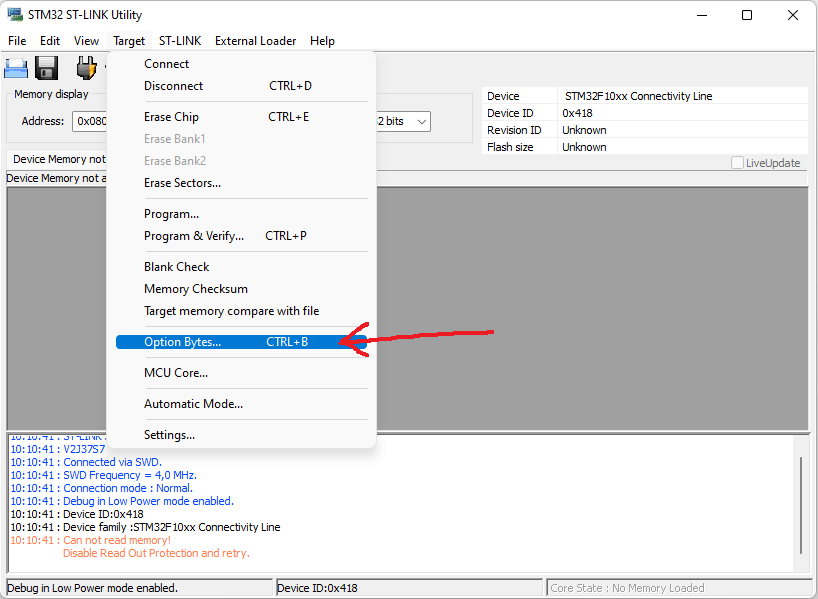Click the log panel vertical scrollbar

click(x=801, y=505)
